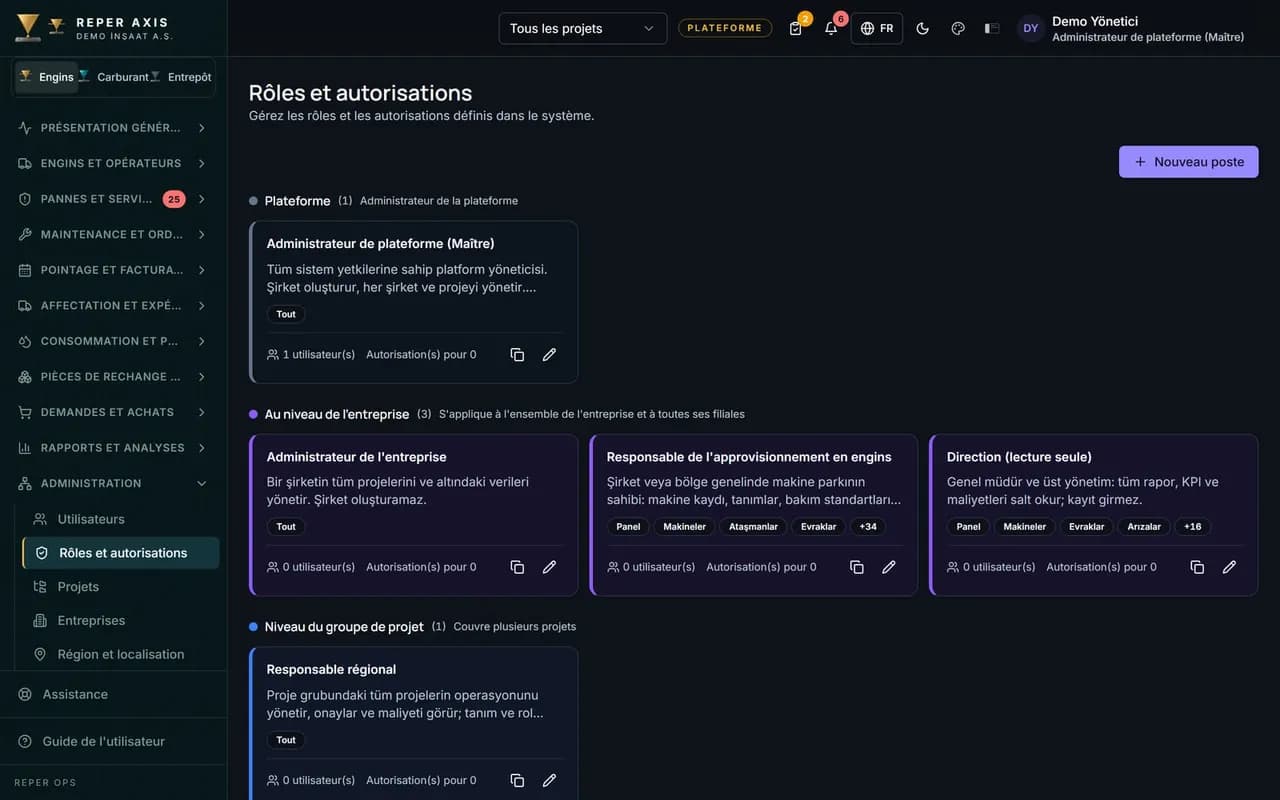Open Entreprises in sidebar
The width and height of the screenshot is (1280, 800).
(120, 620)
